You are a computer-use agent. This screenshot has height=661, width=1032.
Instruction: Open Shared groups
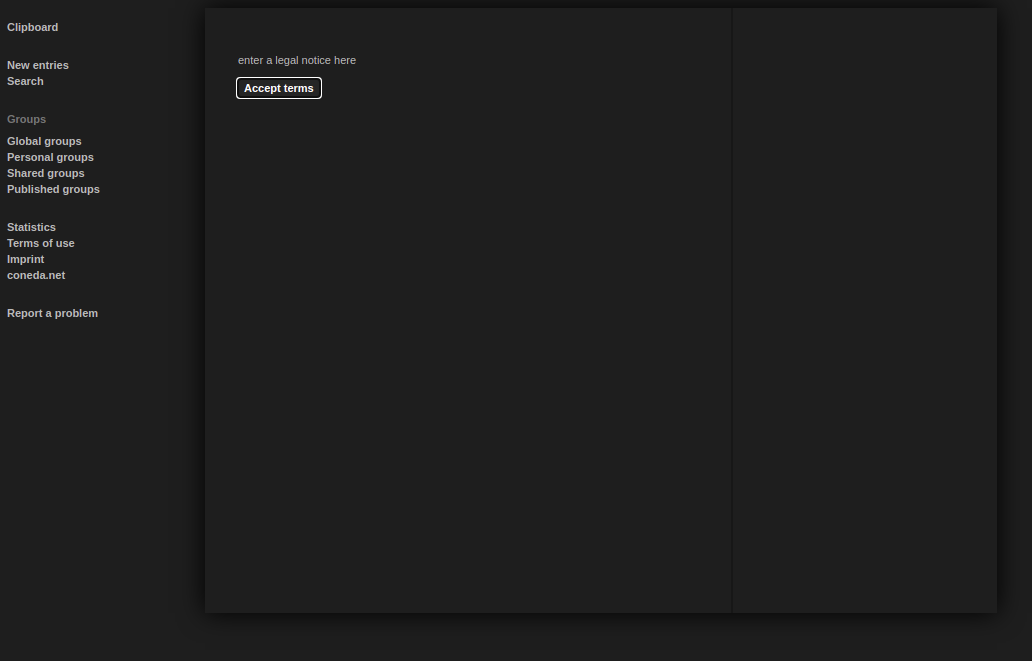point(45,173)
